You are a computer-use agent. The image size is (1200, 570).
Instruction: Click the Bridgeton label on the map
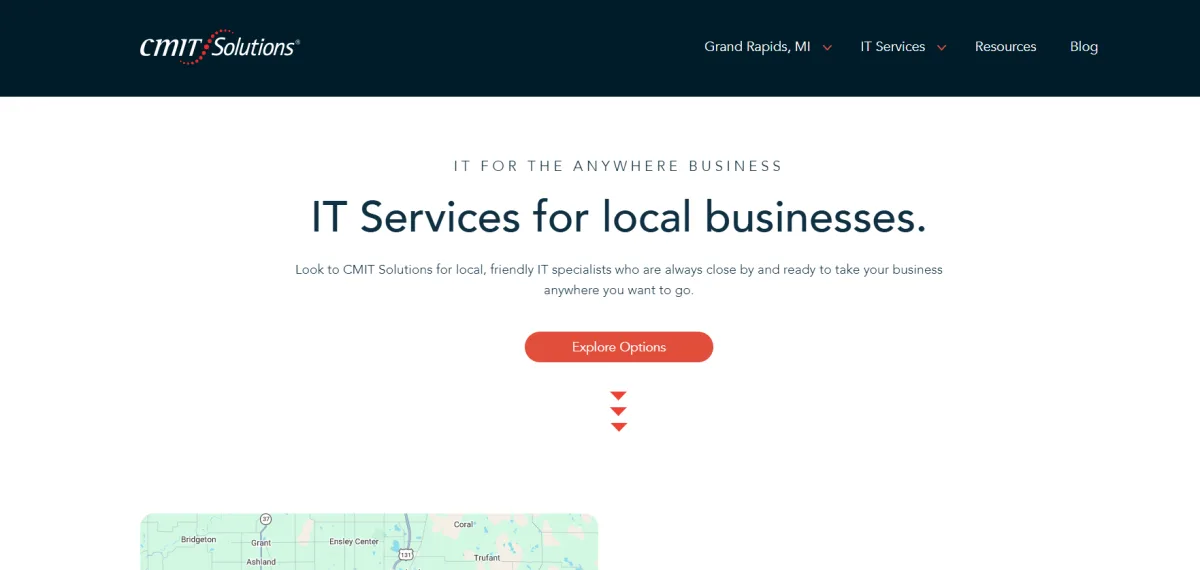coord(198,539)
